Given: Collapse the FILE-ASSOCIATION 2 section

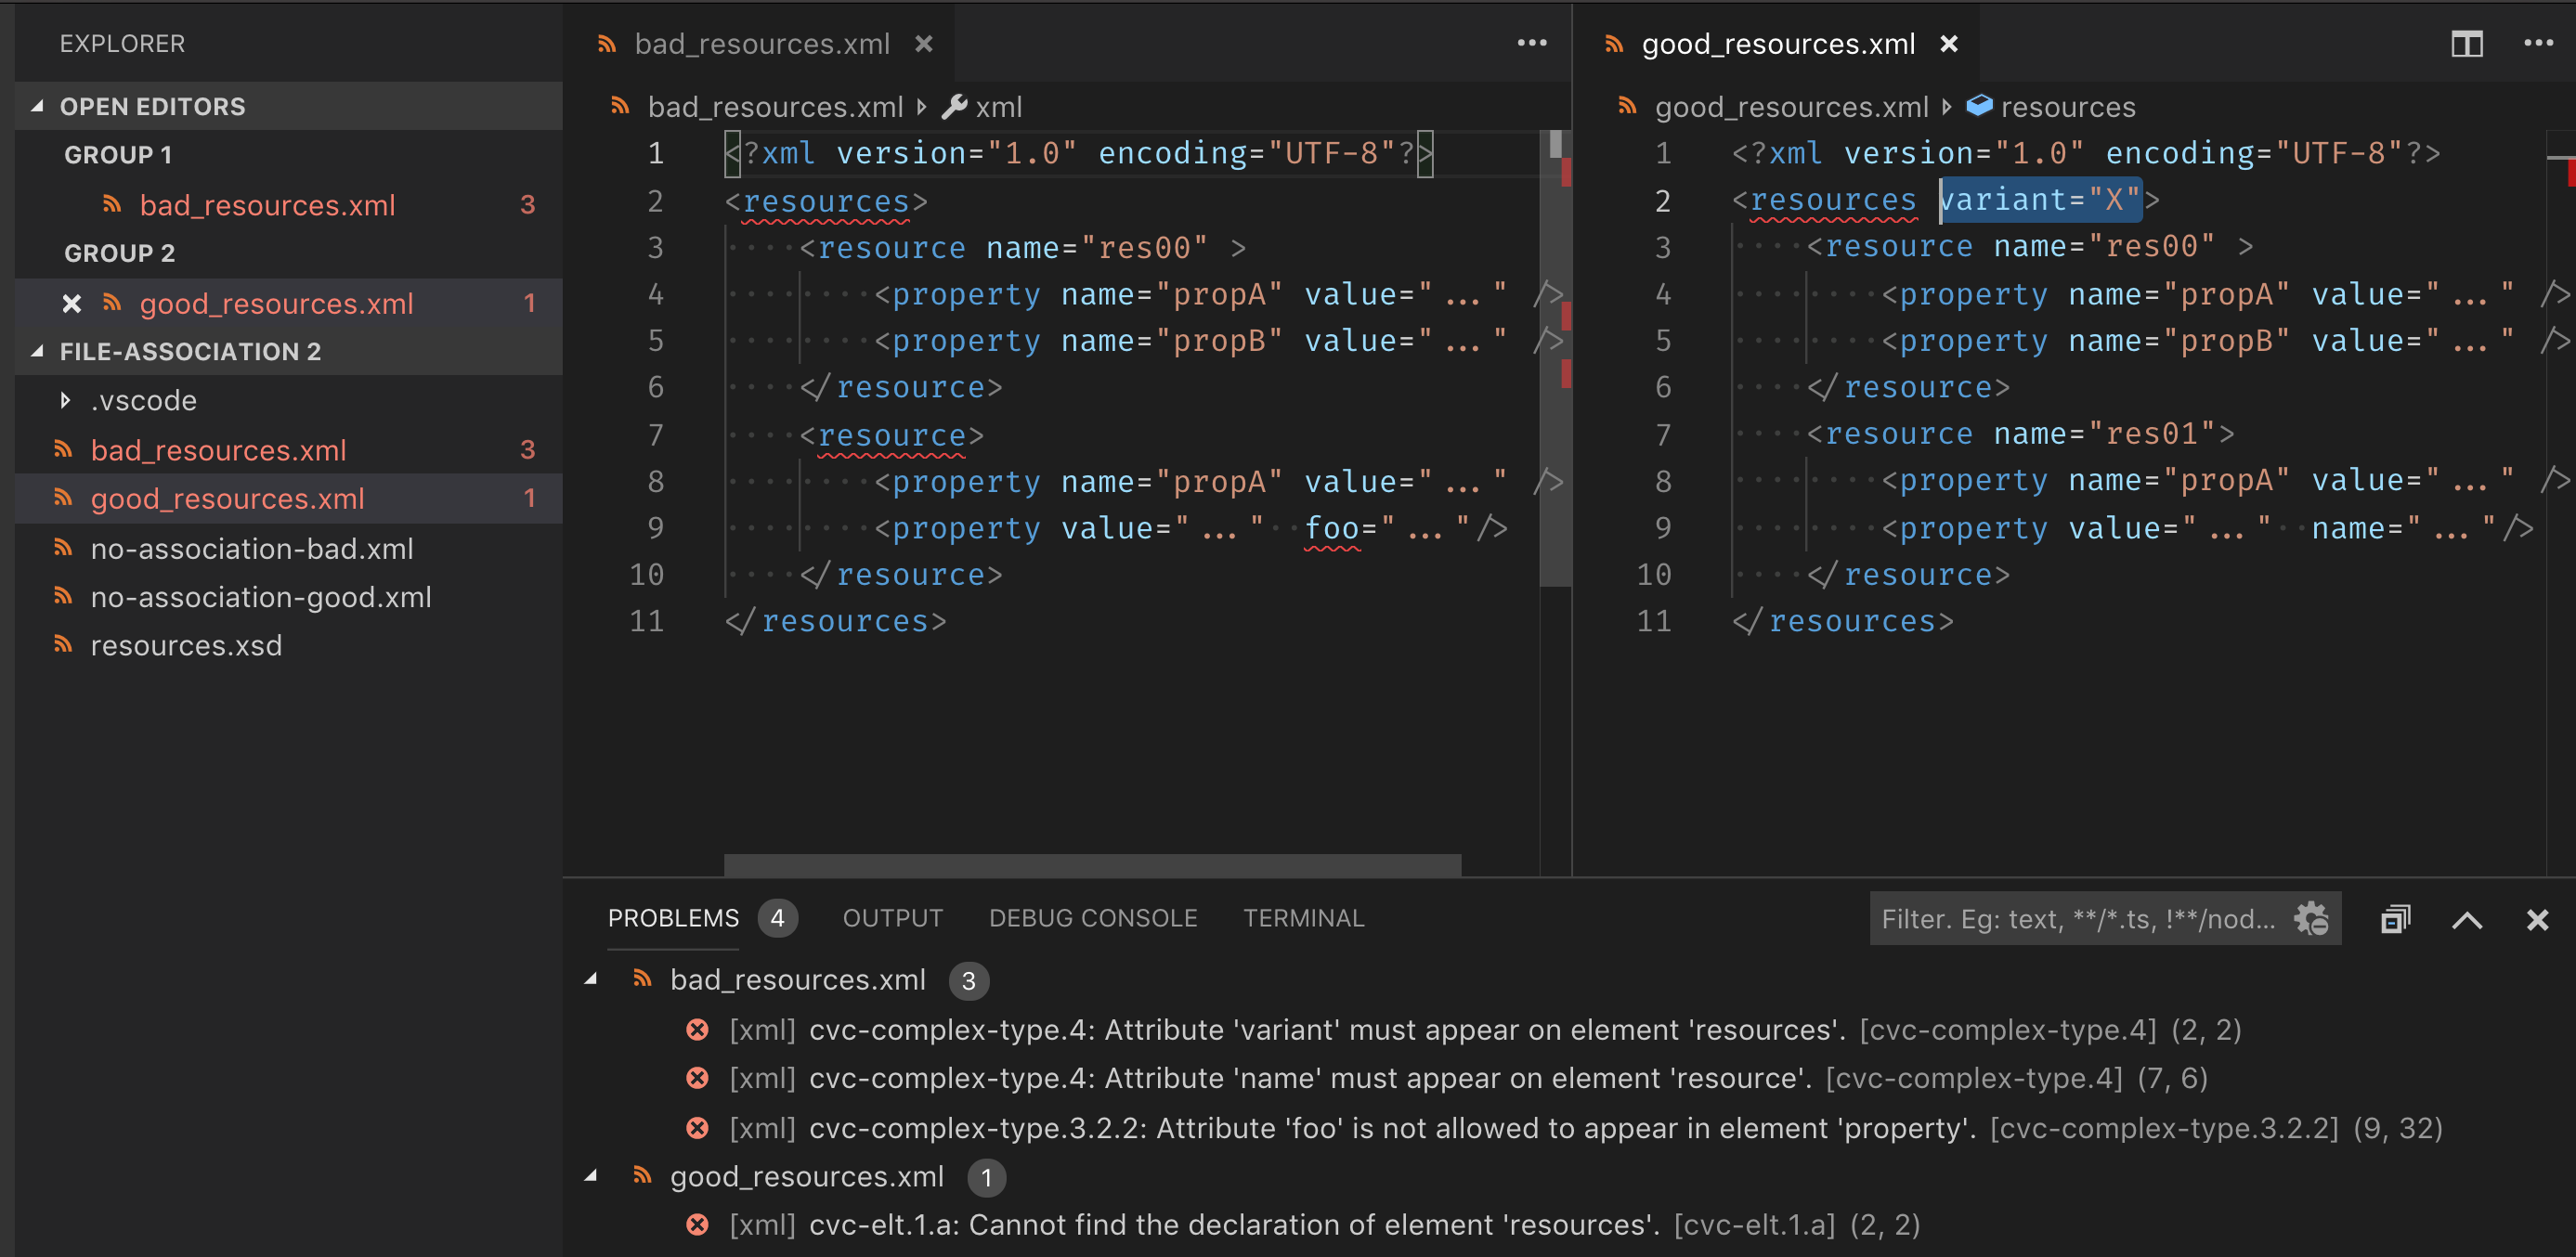Looking at the screenshot, I should click(x=37, y=351).
